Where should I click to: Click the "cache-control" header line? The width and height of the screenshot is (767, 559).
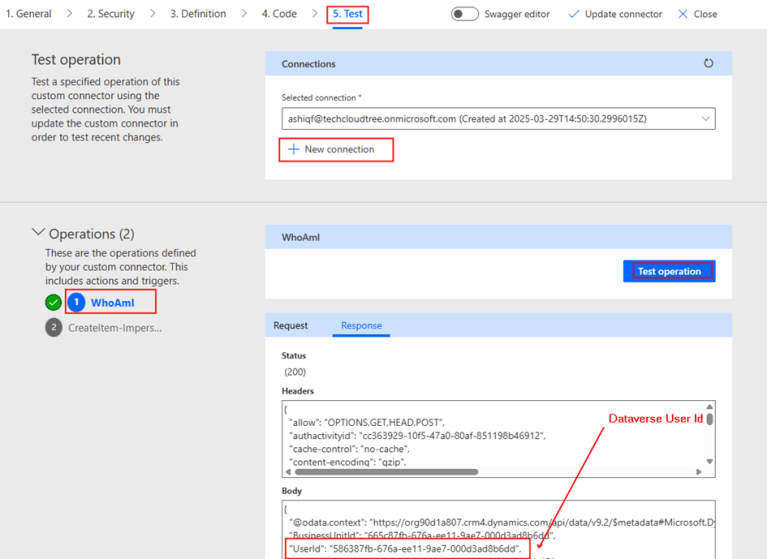[x=349, y=448]
